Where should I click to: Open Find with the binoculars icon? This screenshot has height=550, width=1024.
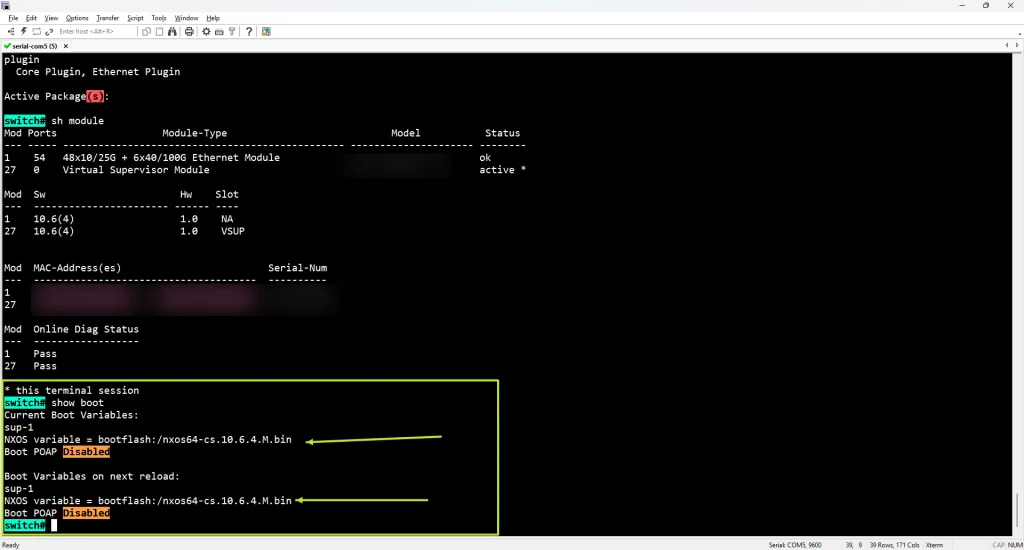(172, 31)
